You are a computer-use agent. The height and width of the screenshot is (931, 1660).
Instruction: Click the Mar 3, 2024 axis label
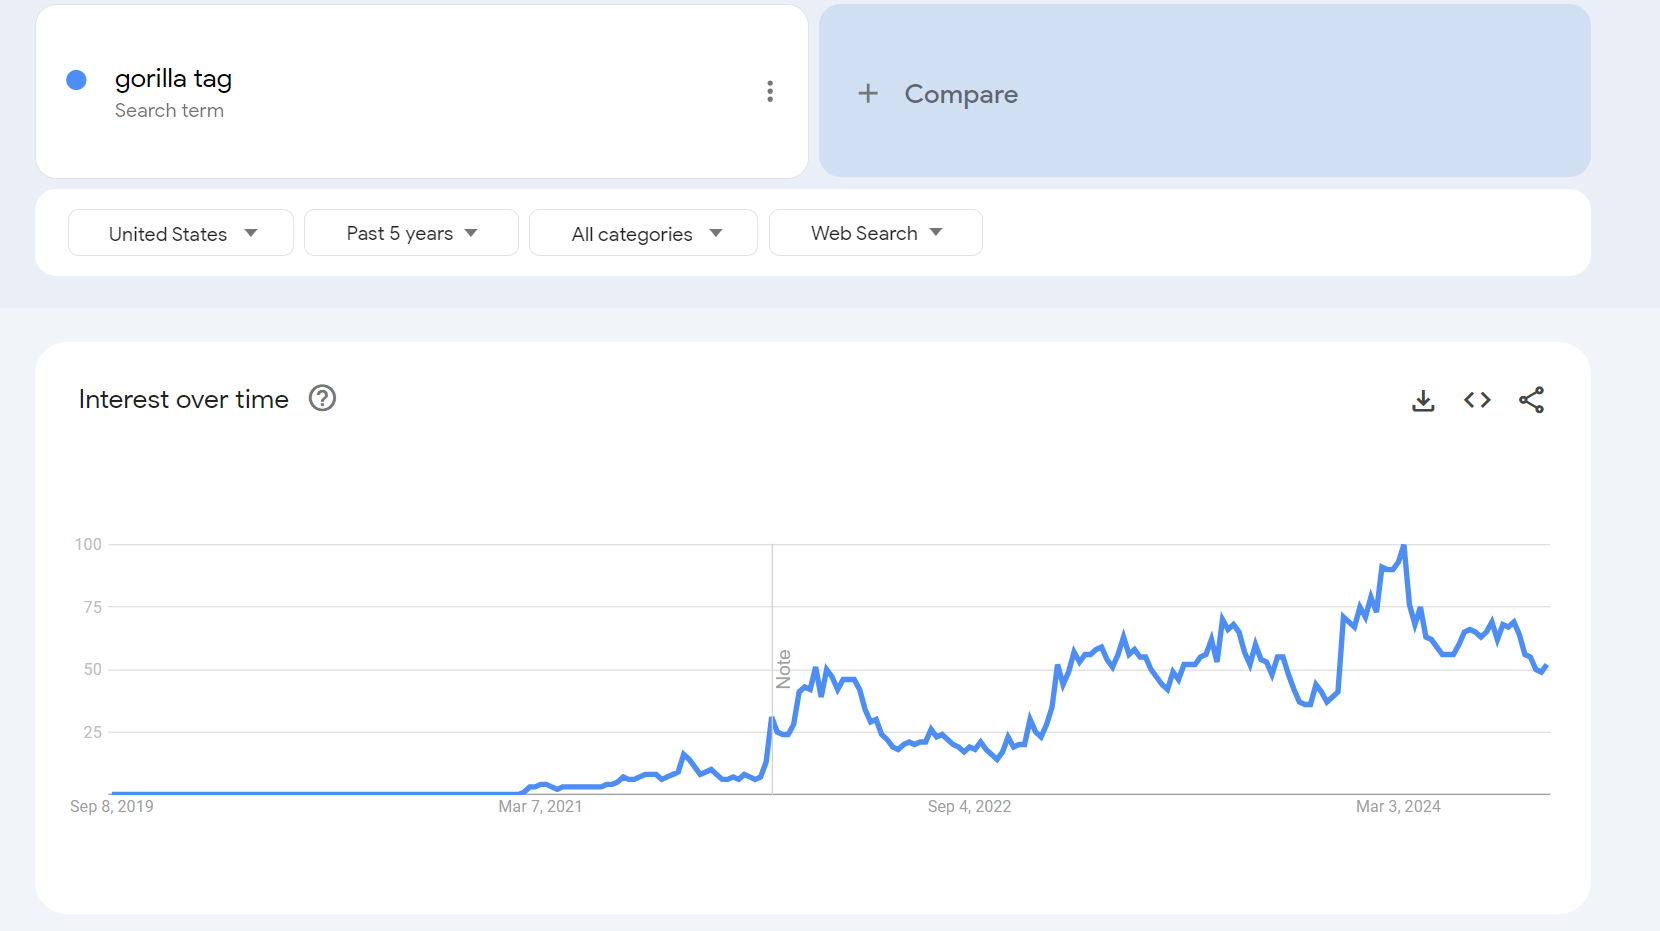coord(1398,806)
